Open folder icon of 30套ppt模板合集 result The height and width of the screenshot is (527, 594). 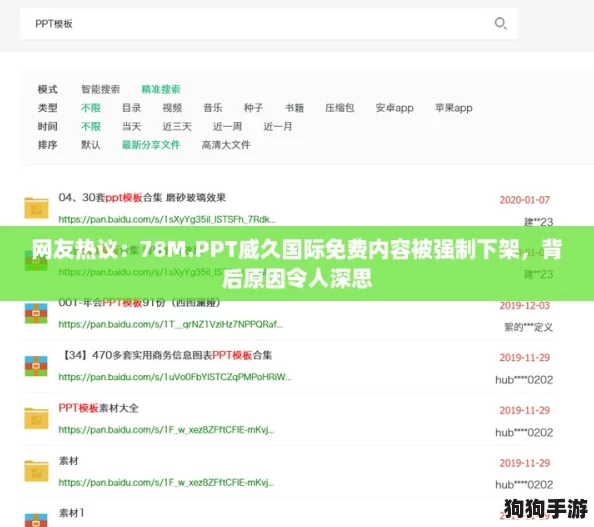click(36, 208)
